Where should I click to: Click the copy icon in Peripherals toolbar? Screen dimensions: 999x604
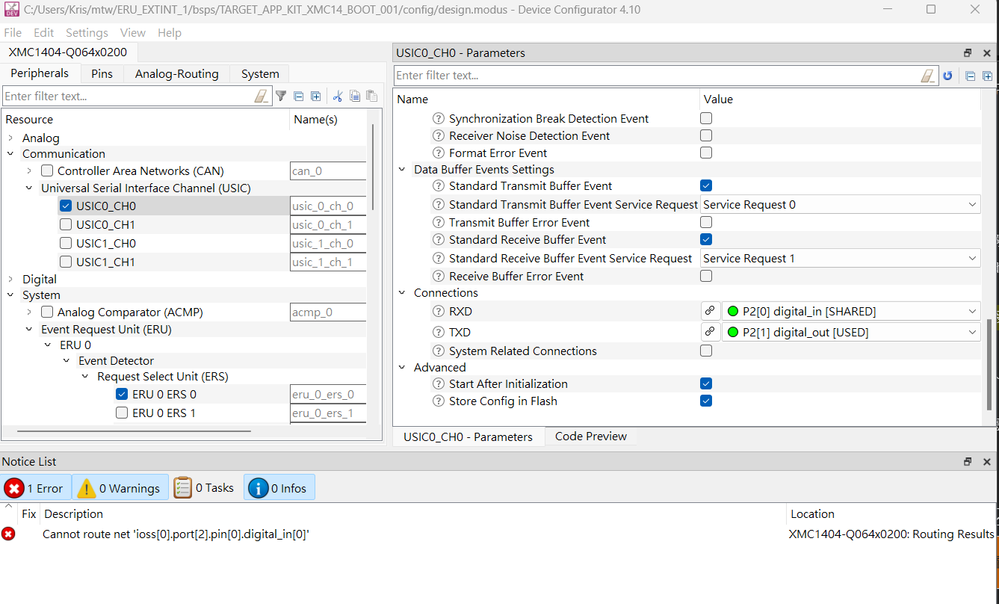354,96
